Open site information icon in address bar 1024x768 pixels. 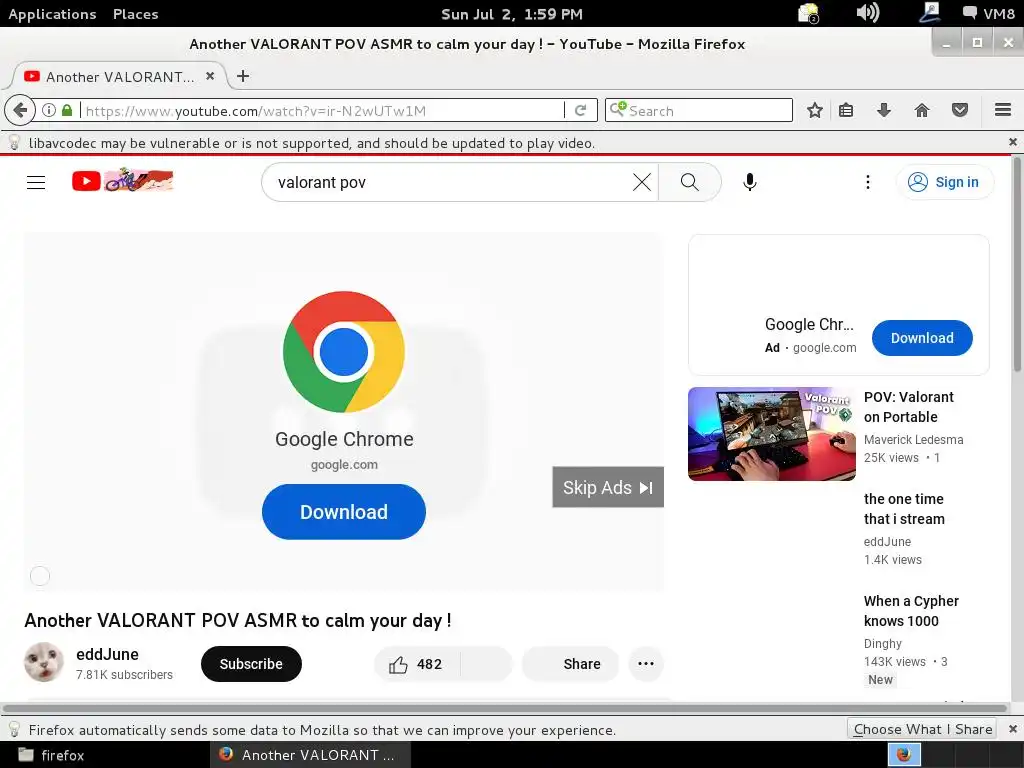coord(48,110)
